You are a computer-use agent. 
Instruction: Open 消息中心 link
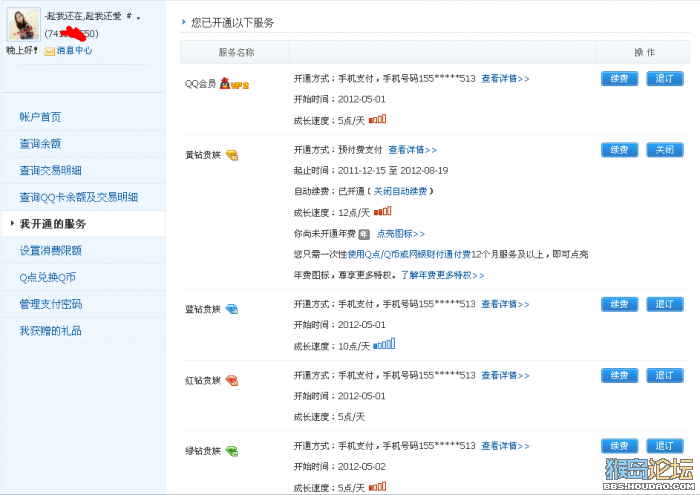pyautogui.click(x=75, y=50)
